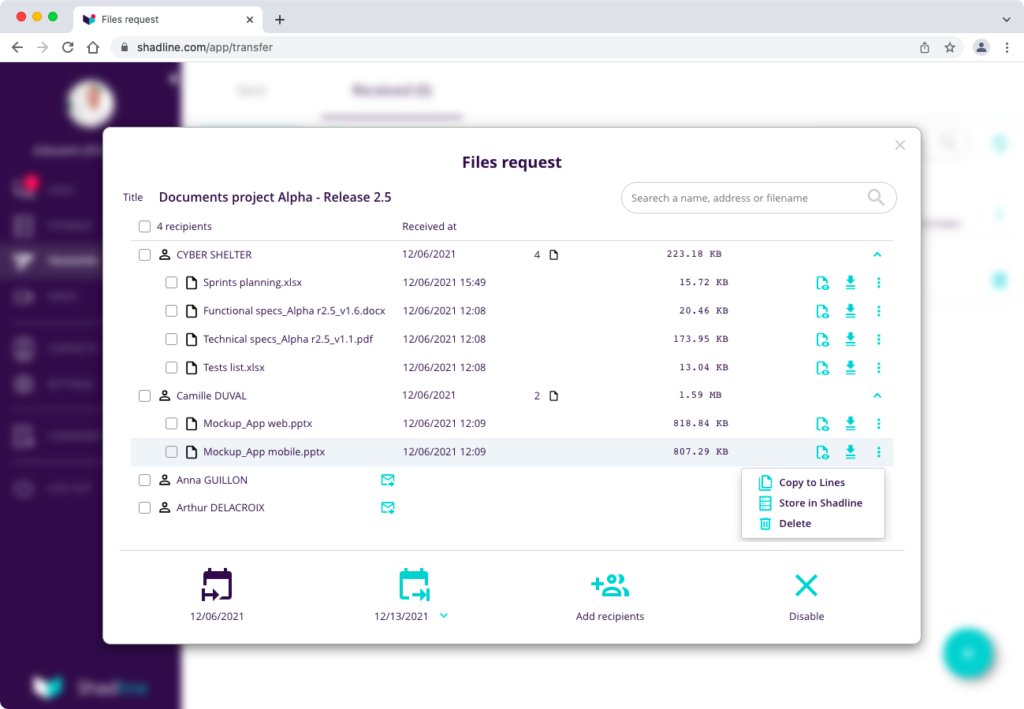Open the dropdown arrow next to 12/13/2021
This screenshot has height=709, width=1024.
443,616
